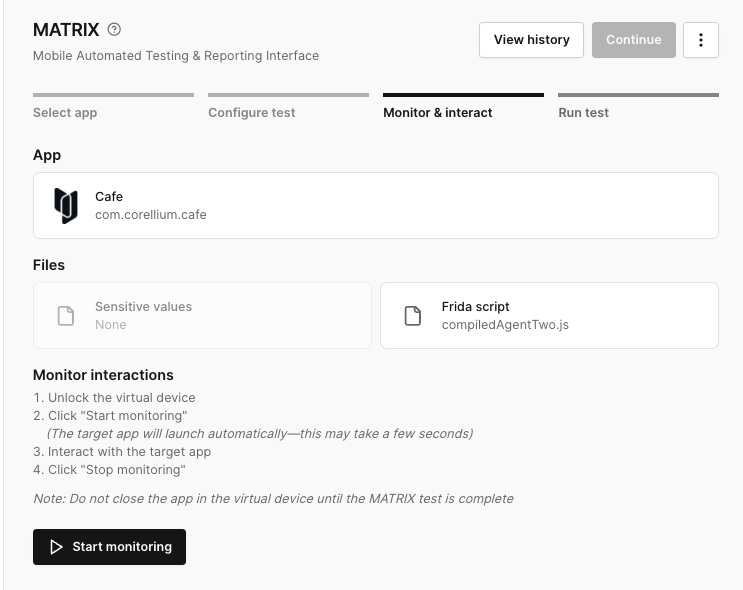Image resolution: width=743 pixels, height=590 pixels.
Task: Click the Frida script file icon
Action: [x=413, y=316]
